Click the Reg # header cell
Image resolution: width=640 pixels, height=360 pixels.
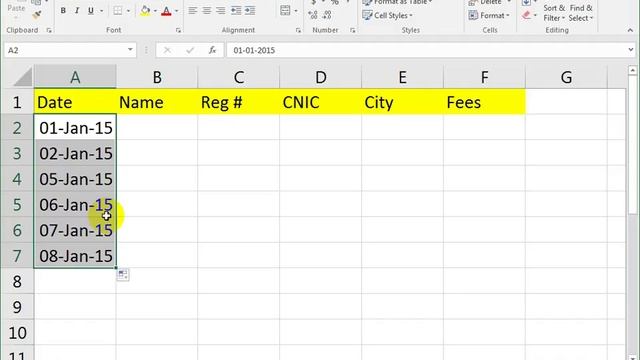(x=238, y=102)
